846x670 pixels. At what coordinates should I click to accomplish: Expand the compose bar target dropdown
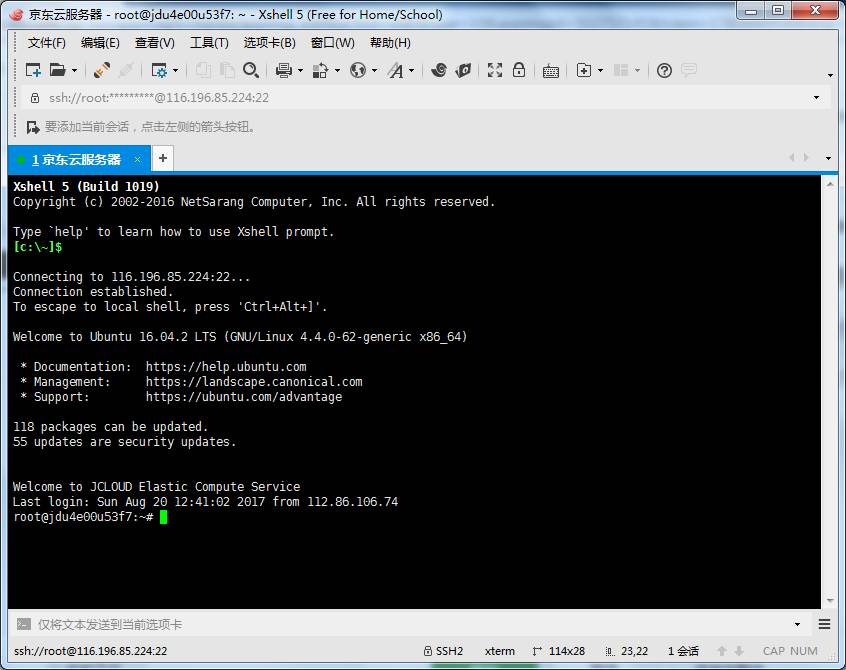click(797, 624)
